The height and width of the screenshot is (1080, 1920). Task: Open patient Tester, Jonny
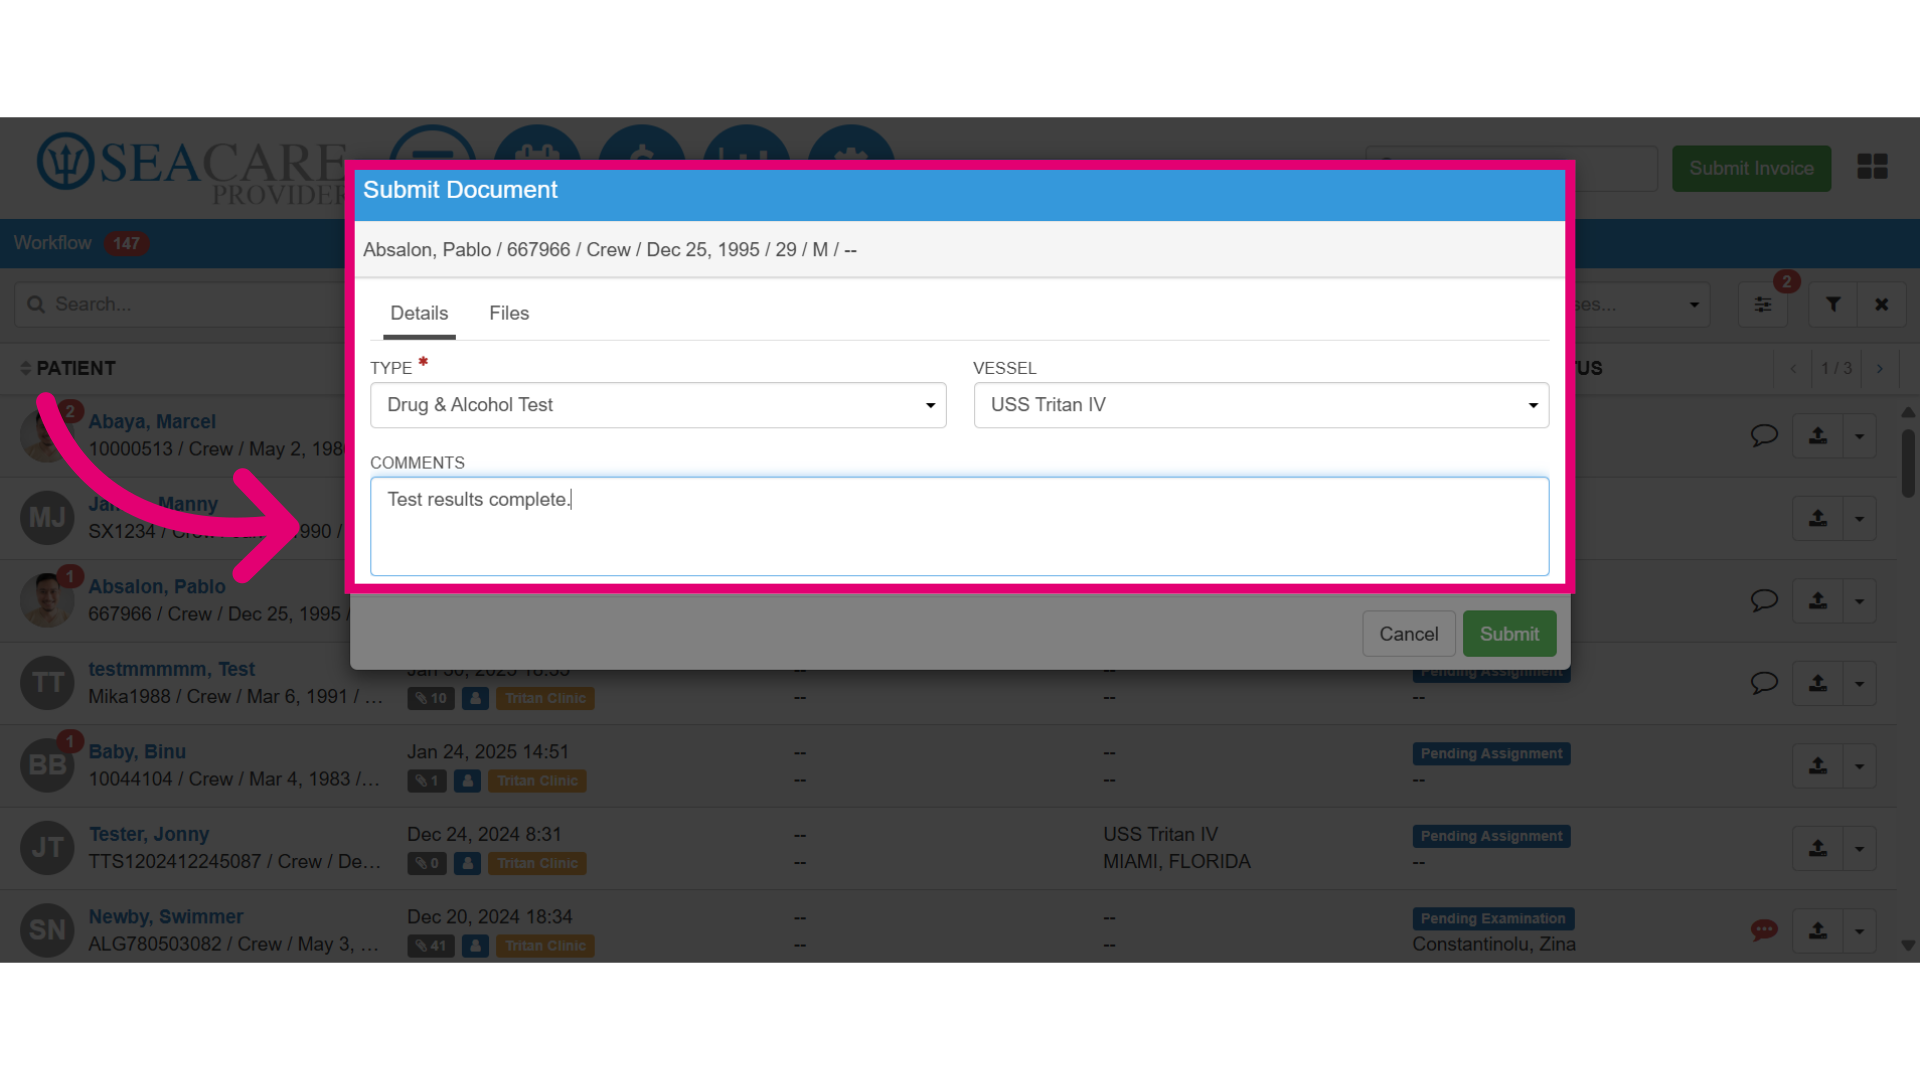[149, 834]
